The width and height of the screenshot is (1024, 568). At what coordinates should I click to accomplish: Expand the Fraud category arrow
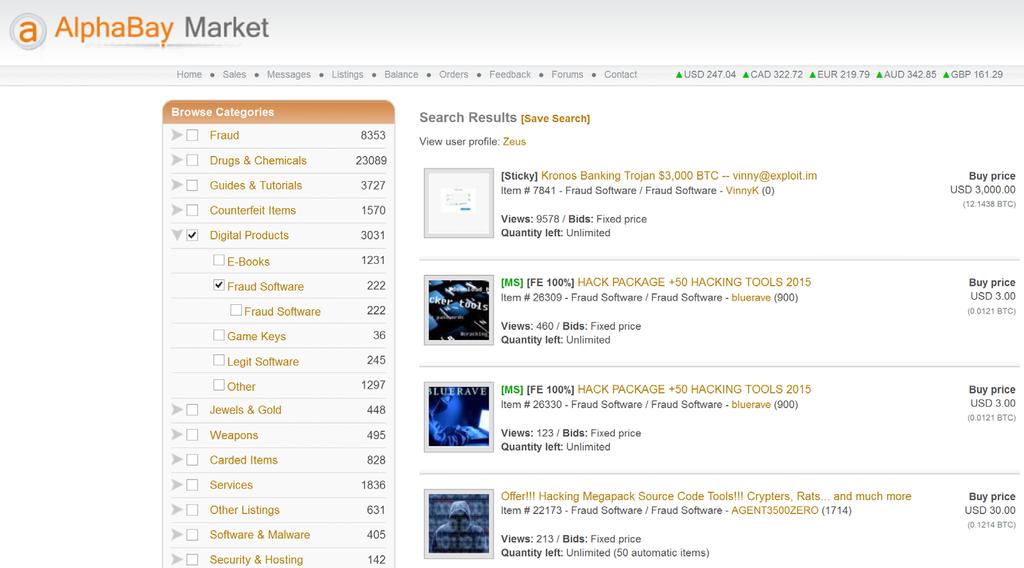[176, 135]
